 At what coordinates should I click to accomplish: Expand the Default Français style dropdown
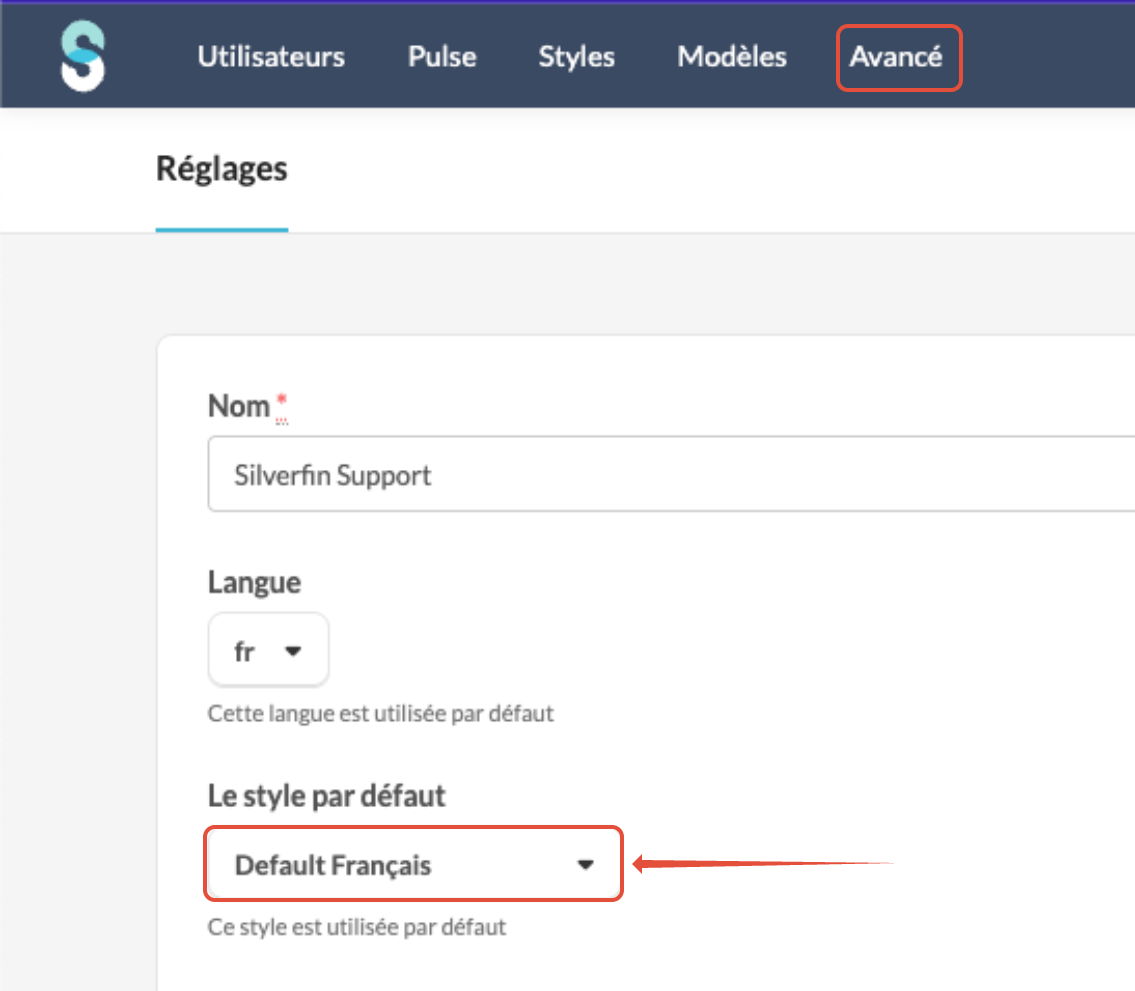coord(414,864)
